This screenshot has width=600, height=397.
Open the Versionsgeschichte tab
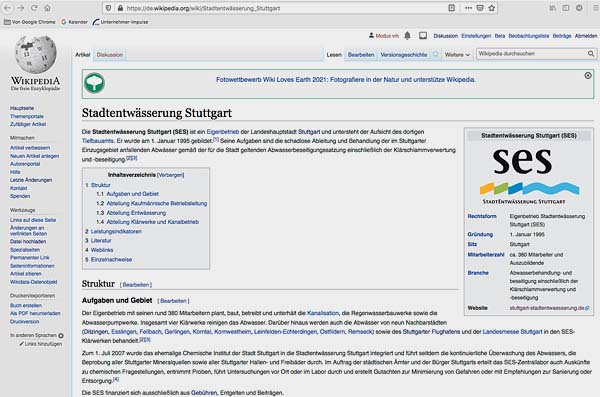pyautogui.click(x=404, y=55)
